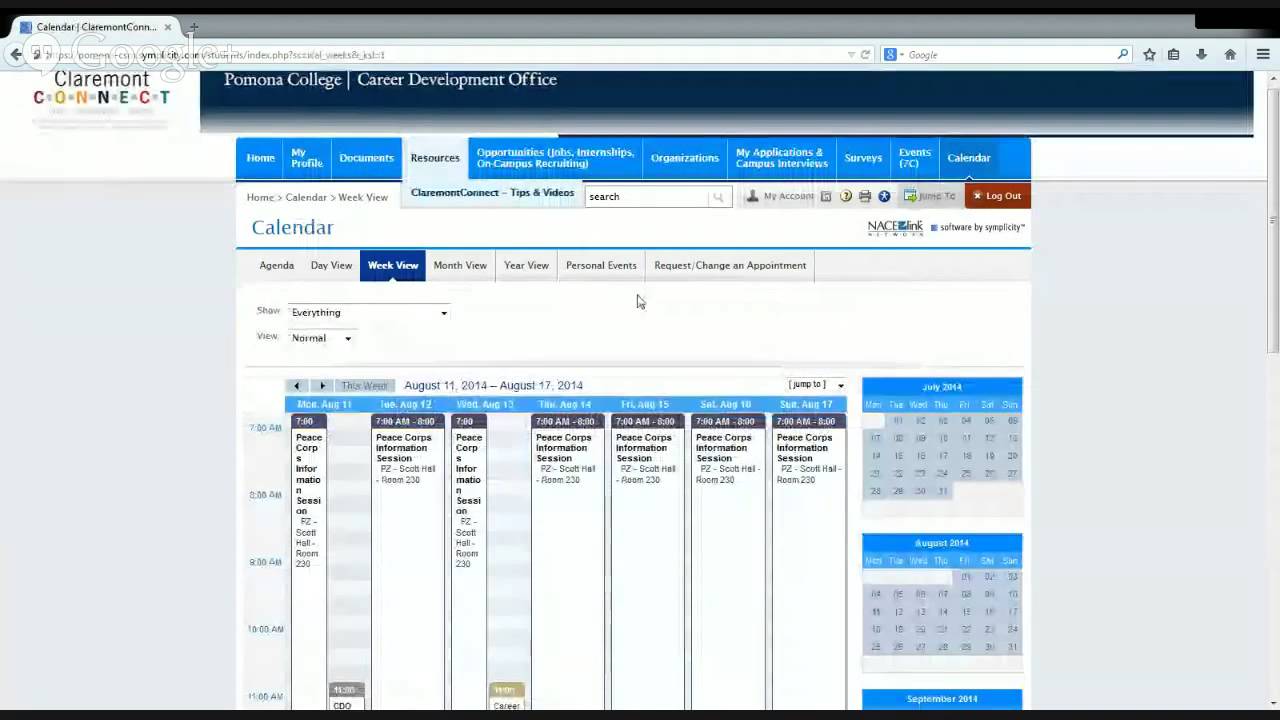This screenshot has height=720, width=1280.
Task: Switch to Year View tab
Action: 526,266
